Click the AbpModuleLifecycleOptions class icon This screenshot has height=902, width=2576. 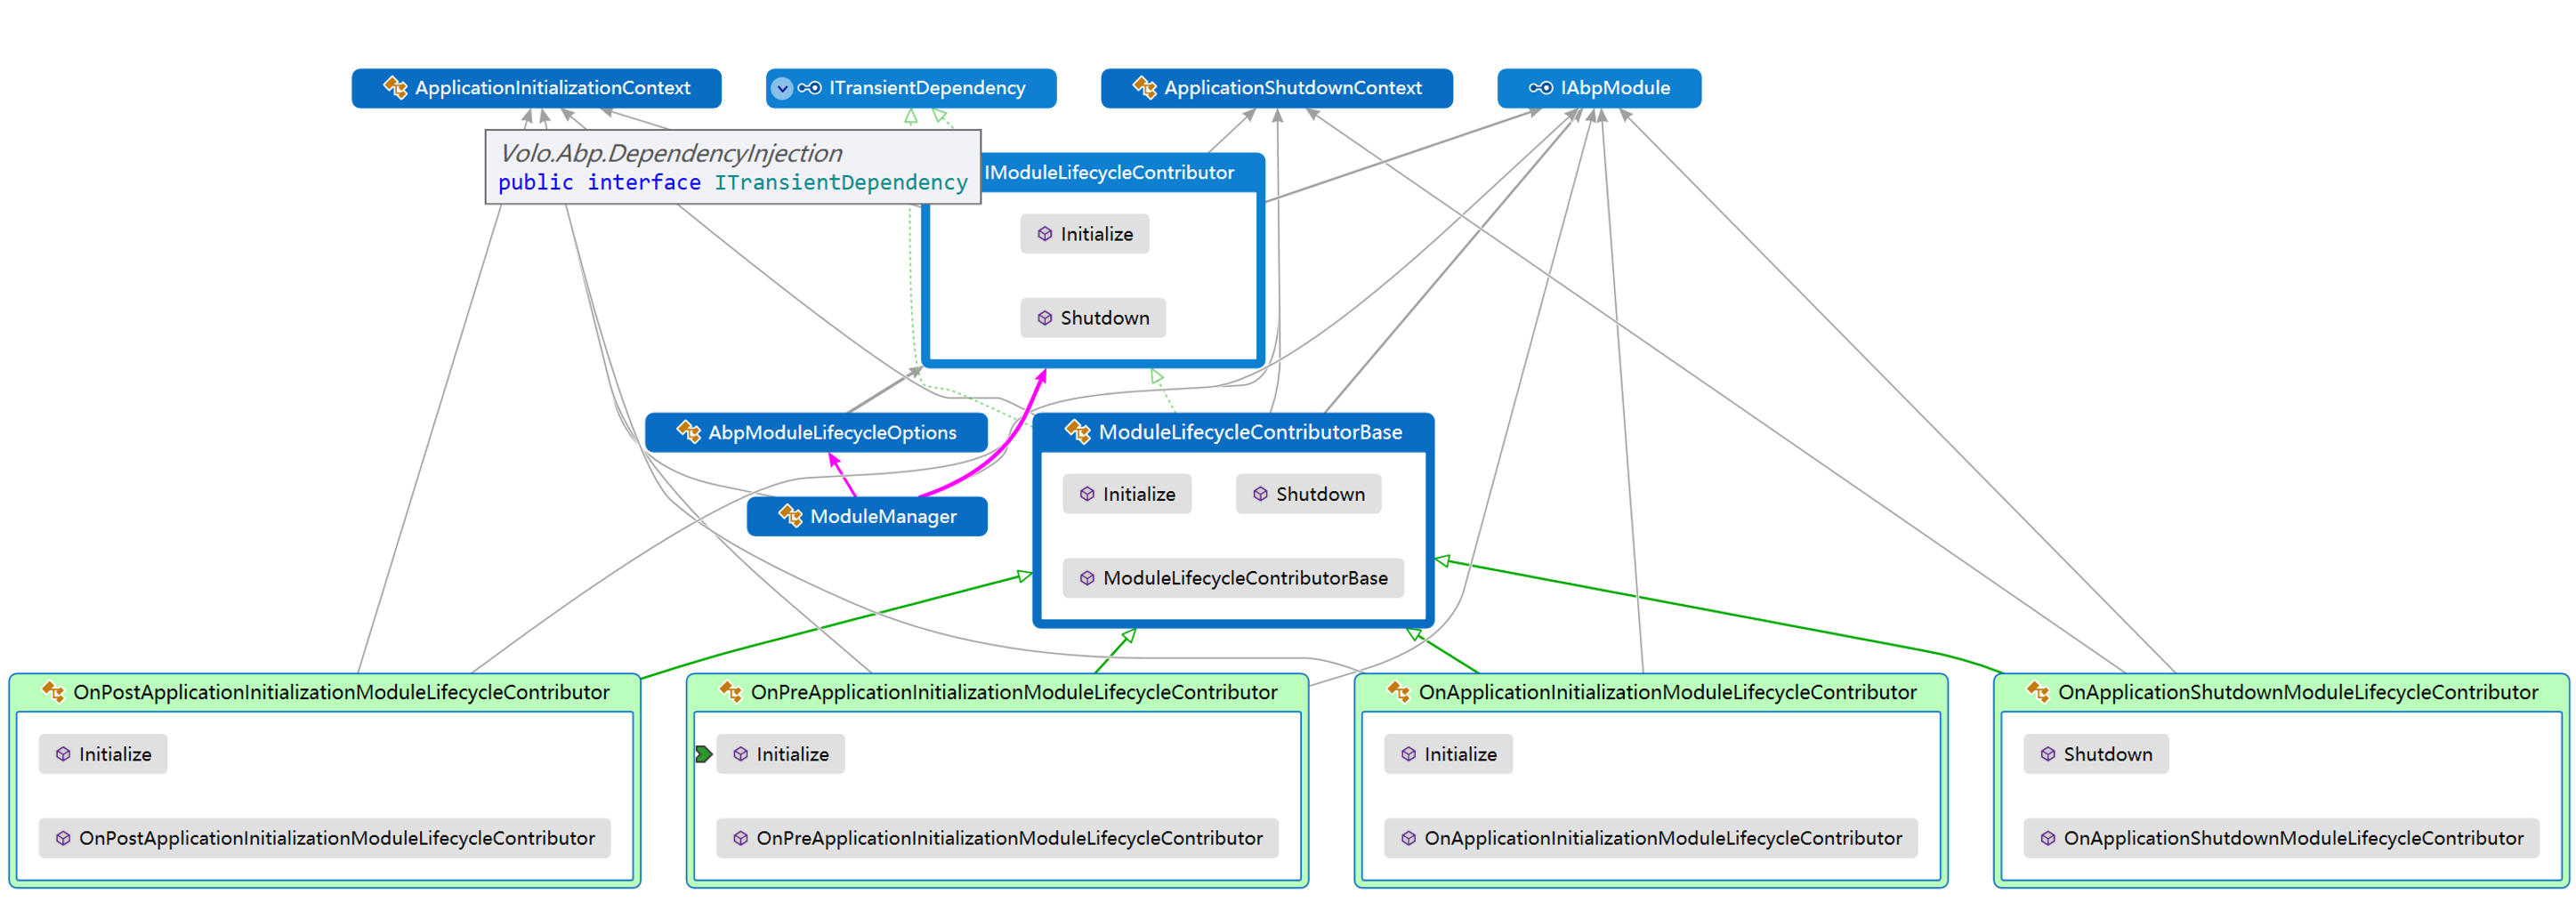[x=688, y=432]
